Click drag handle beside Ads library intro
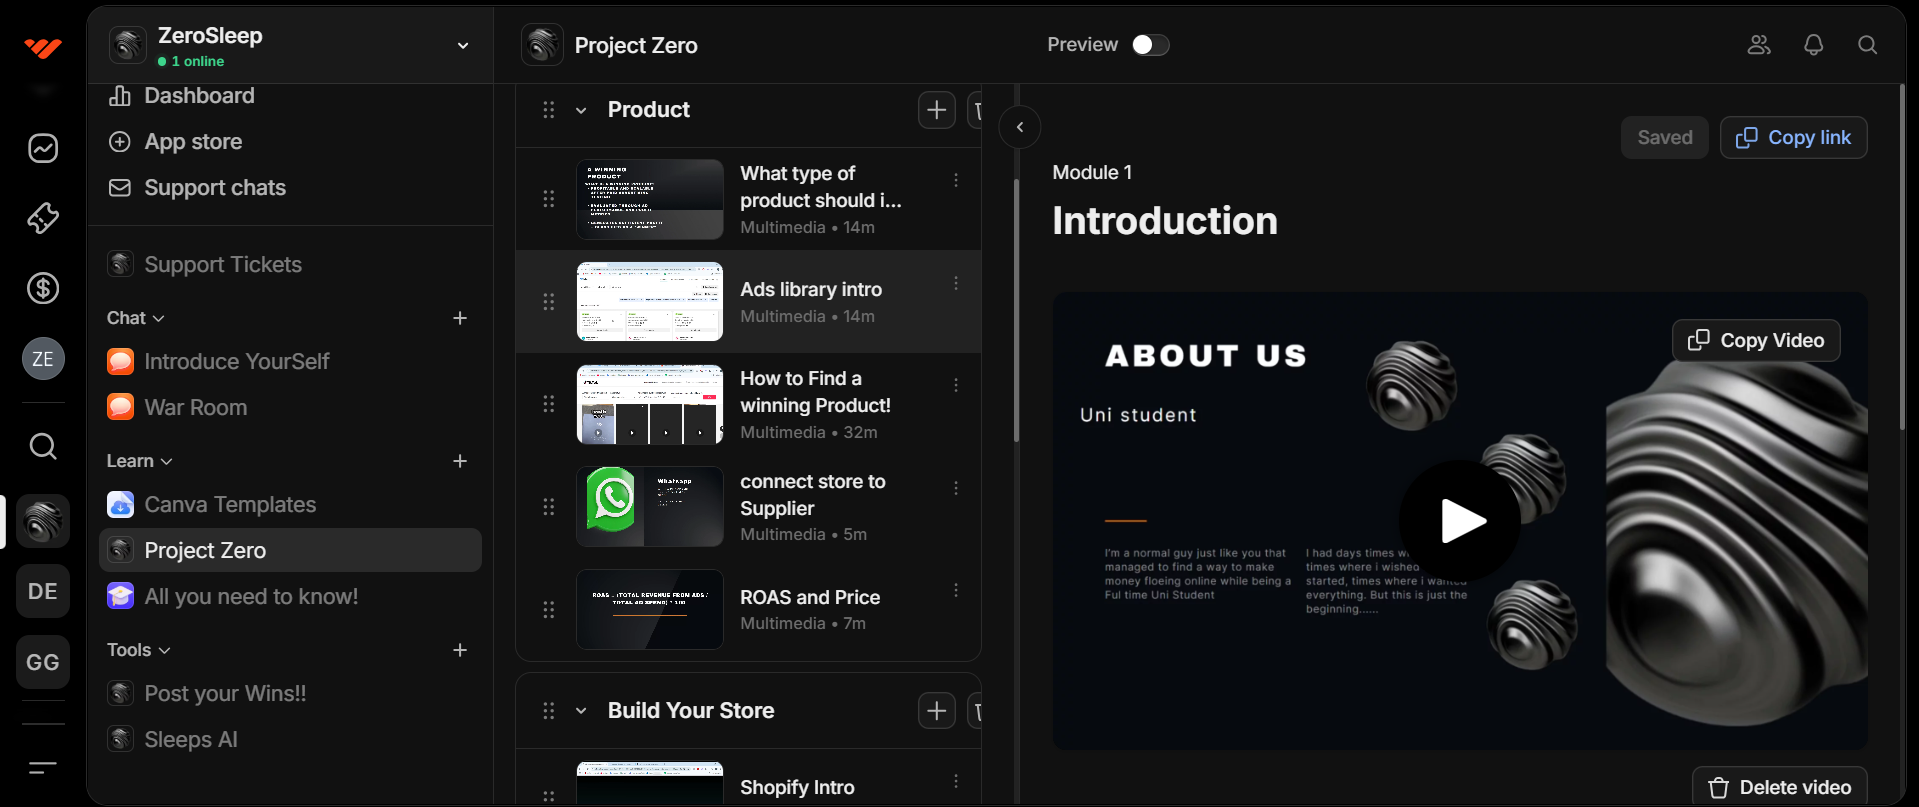The width and height of the screenshot is (1919, 807). coord(549,301)
